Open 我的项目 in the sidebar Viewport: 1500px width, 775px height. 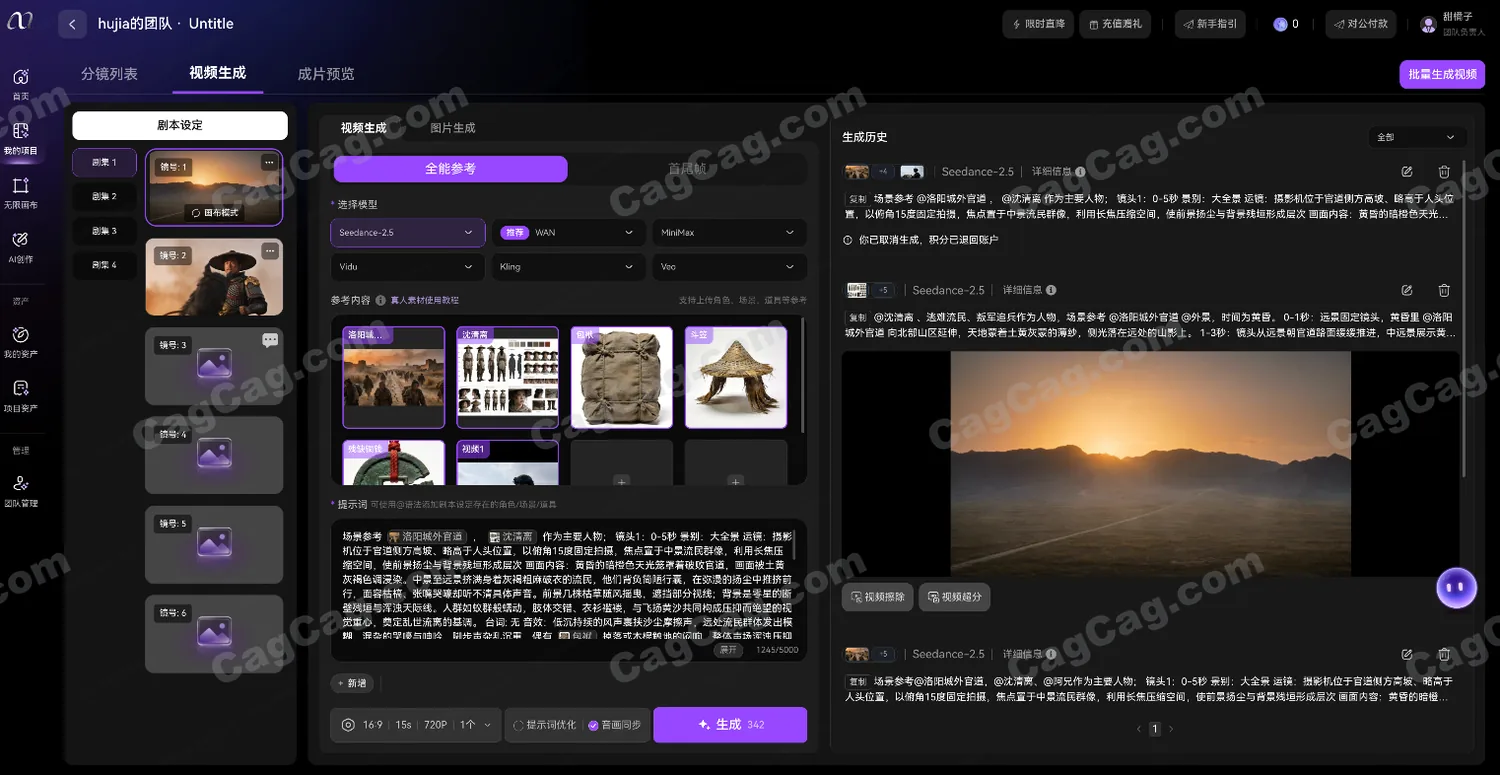tap(20, 138)
